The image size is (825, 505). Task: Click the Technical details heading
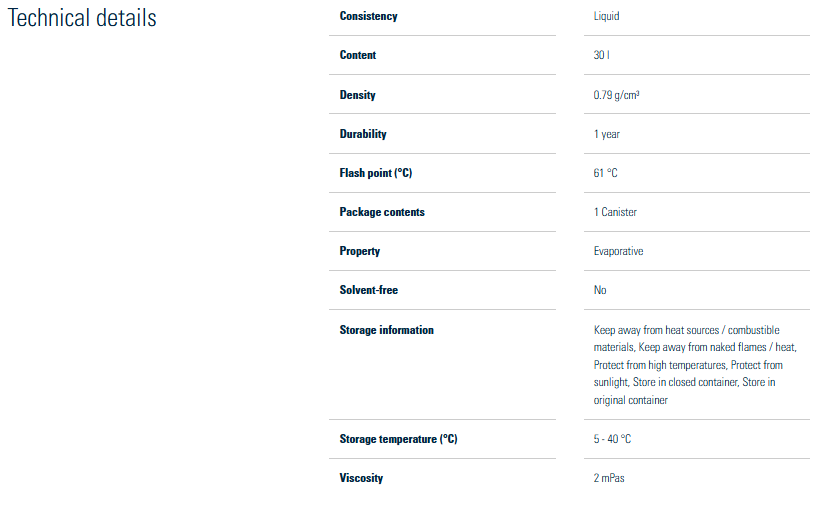click(82, 19)
